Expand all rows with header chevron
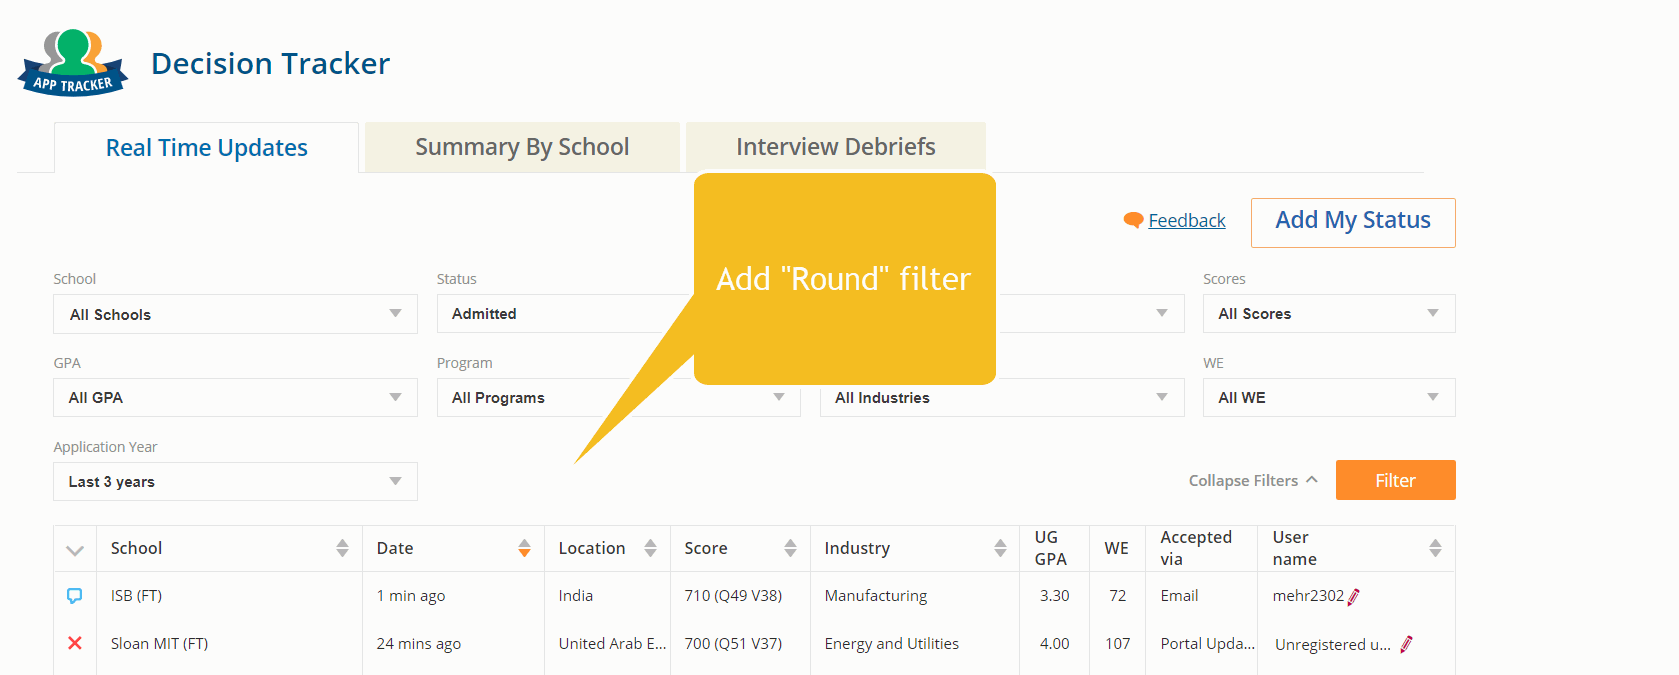The image size is (1679, 675). point(75,550)
